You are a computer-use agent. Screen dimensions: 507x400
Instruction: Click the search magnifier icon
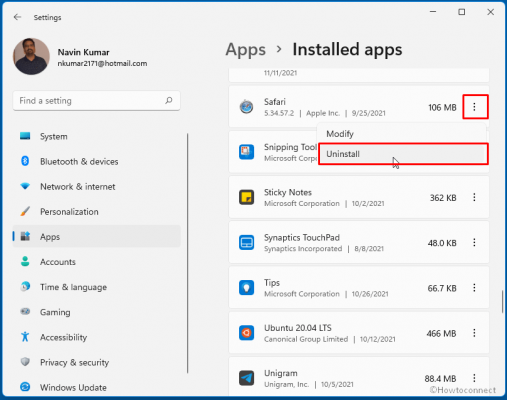169,100
